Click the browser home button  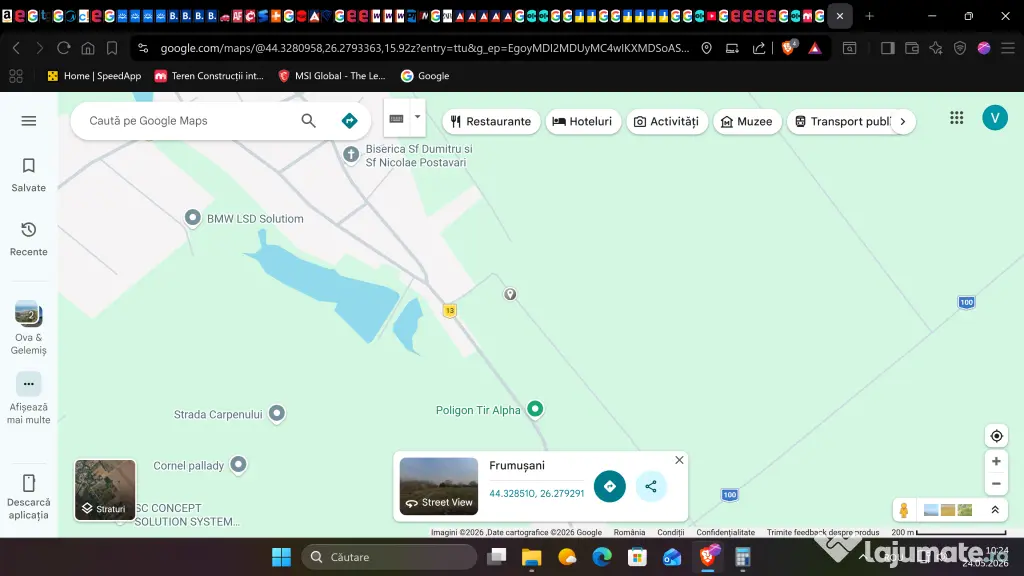(88, 48)
